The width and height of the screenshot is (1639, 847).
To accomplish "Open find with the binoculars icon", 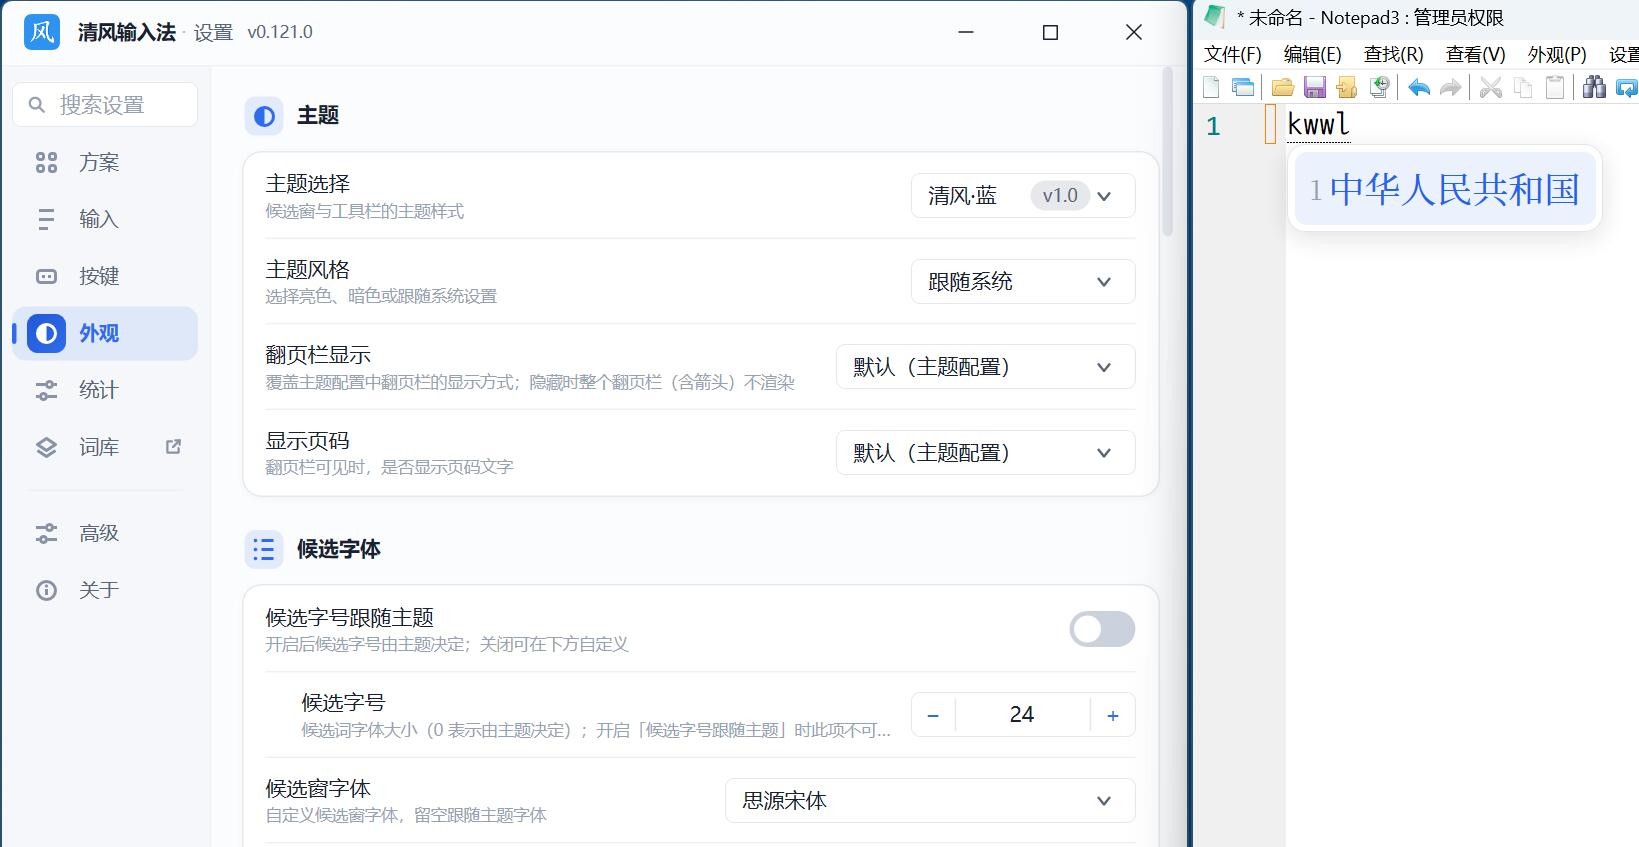I will pyautogui.click(x=1594, y=88).
